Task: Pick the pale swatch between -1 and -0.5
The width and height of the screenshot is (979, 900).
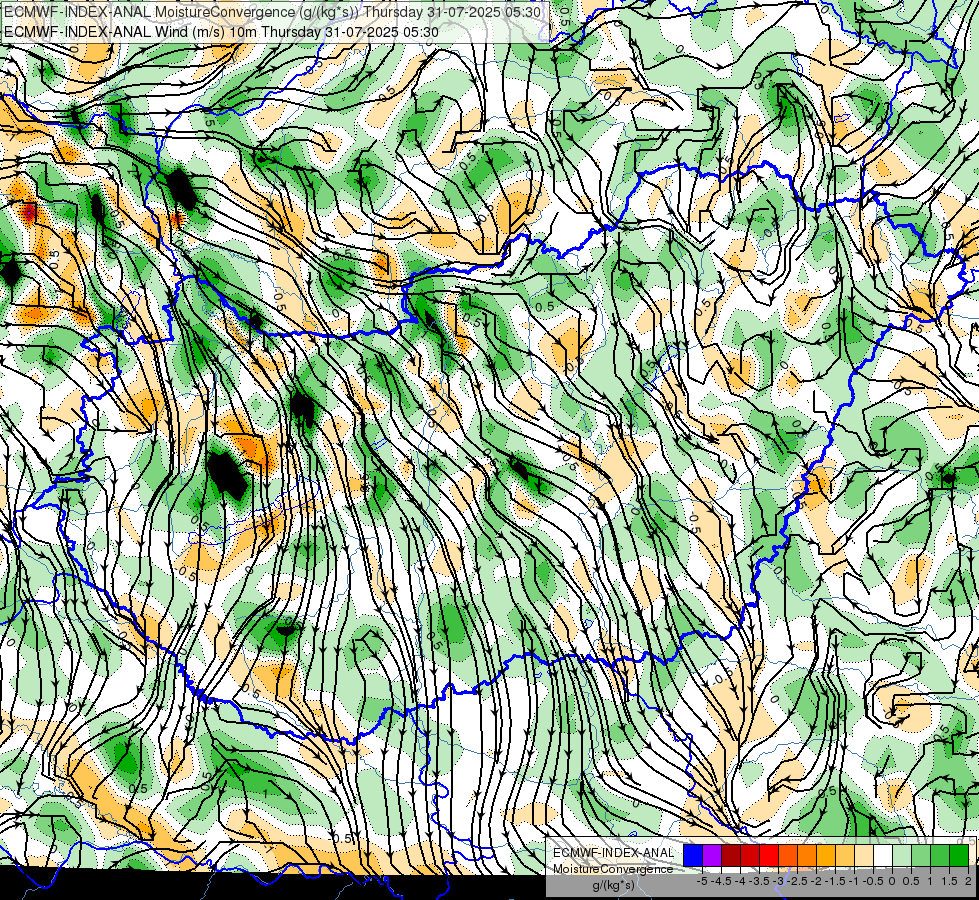Action: point(864,855)
